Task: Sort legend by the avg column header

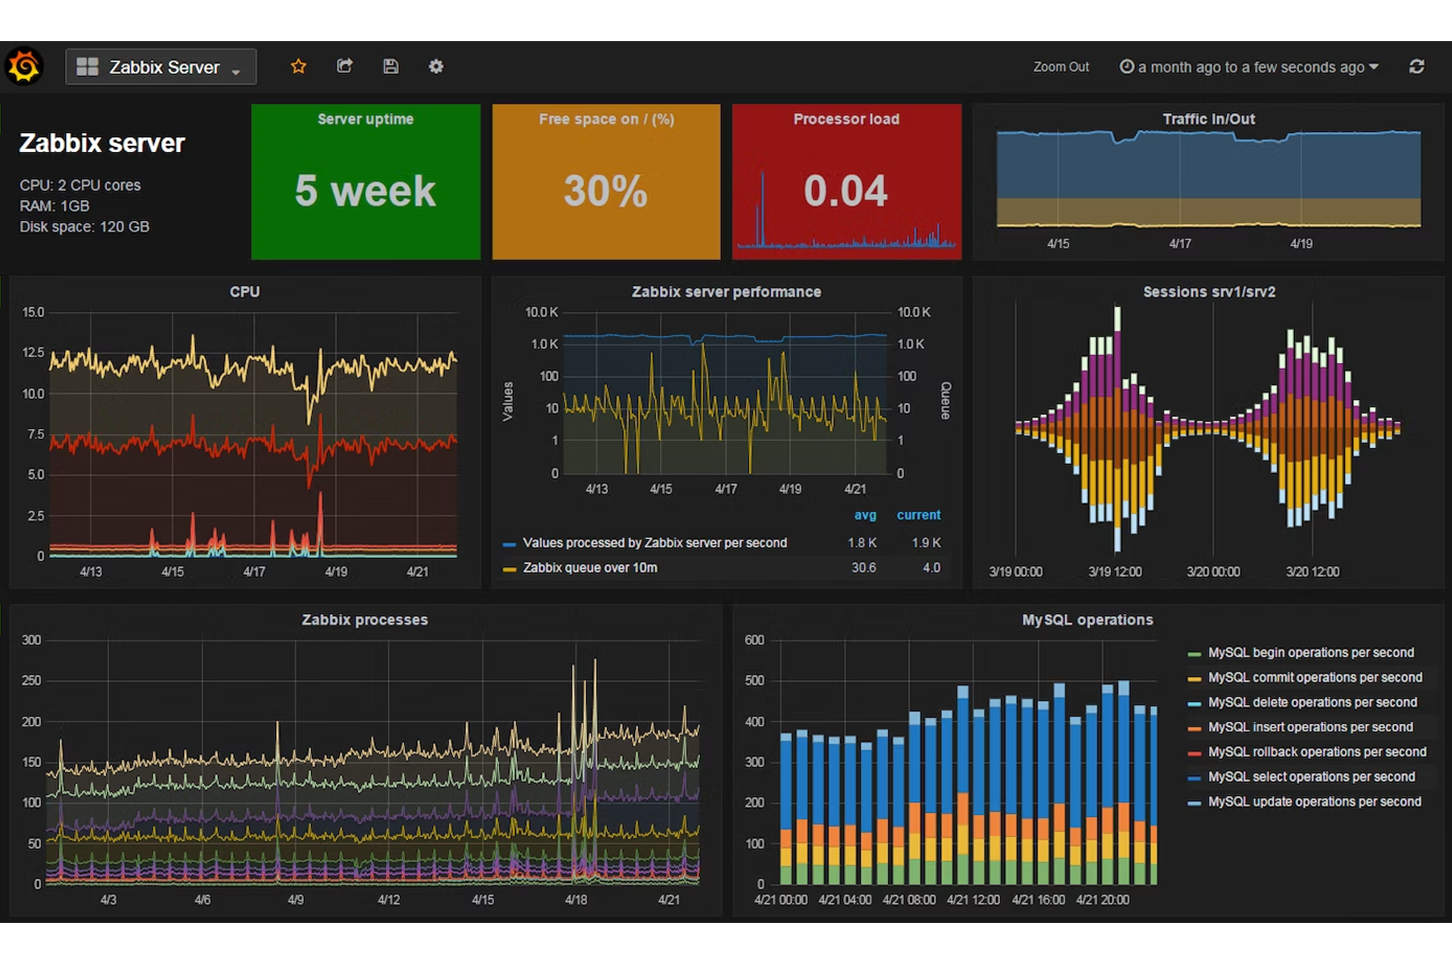Action: tap(865, 515)
